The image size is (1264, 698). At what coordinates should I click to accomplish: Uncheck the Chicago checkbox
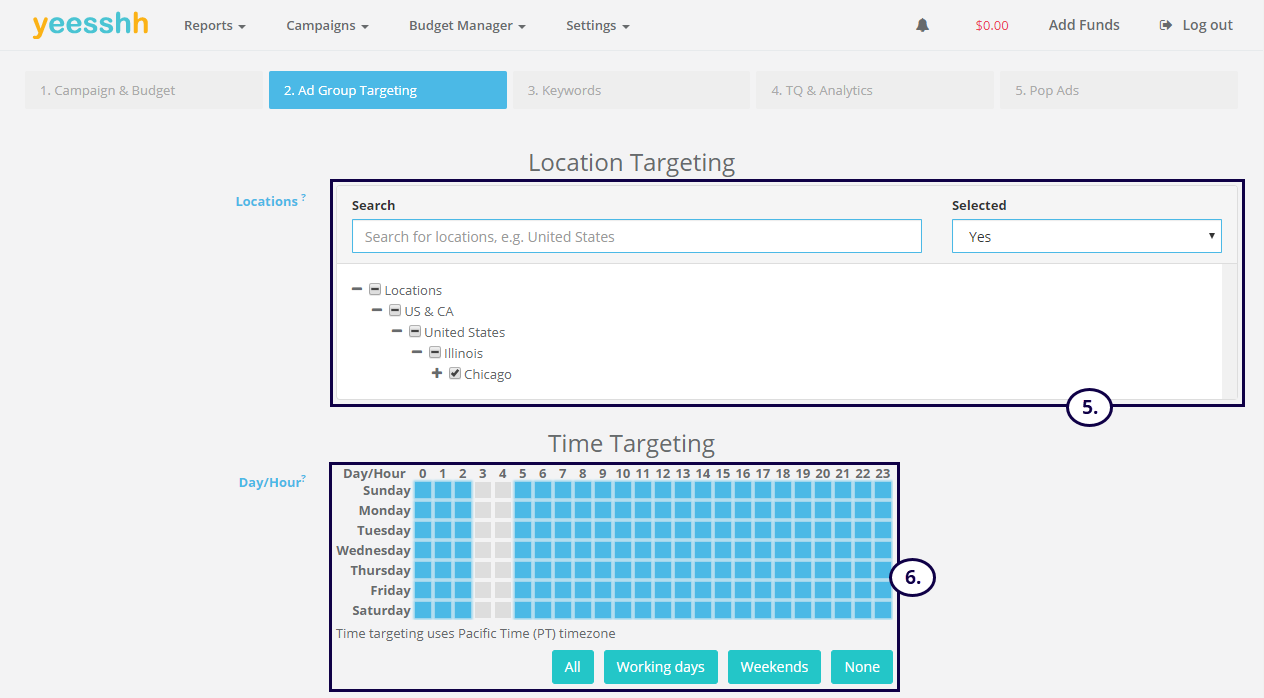pyautogui.click(x=455, y=374)
